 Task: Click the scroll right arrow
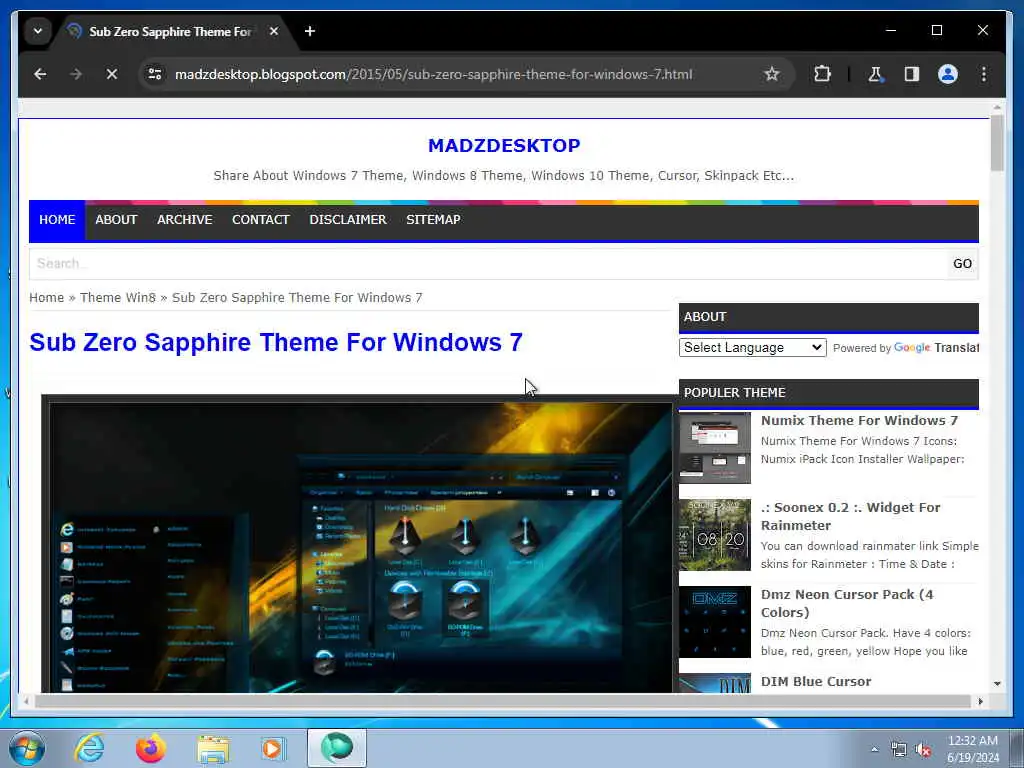pos(980,701)
